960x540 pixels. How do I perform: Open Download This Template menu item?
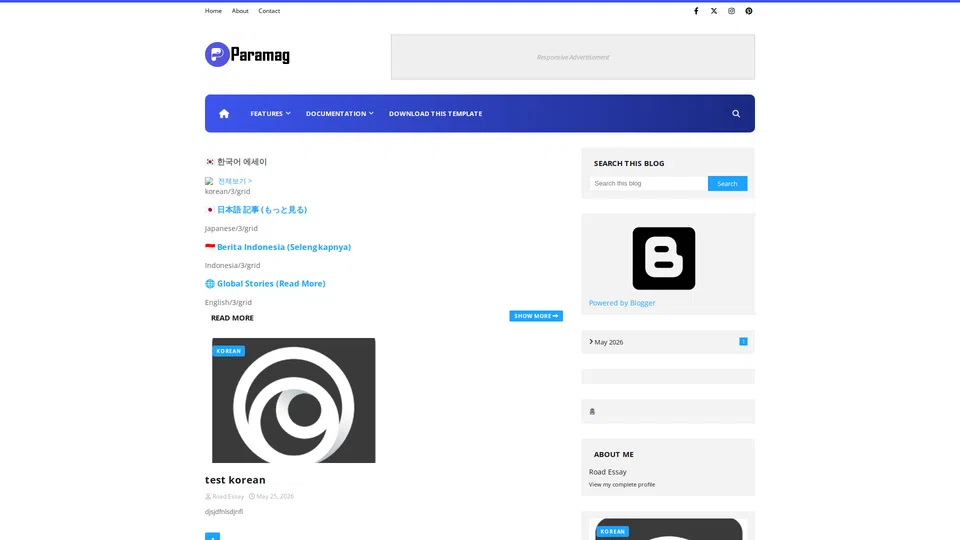435,113
